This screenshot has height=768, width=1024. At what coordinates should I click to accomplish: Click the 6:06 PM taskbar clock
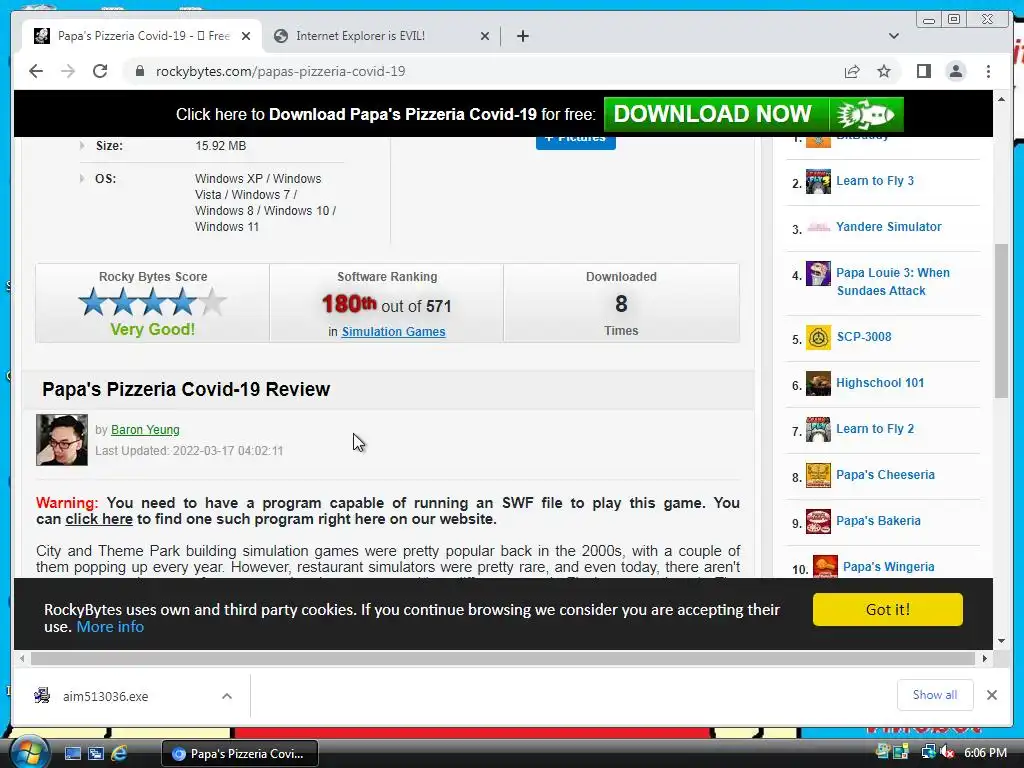(985, 753)
